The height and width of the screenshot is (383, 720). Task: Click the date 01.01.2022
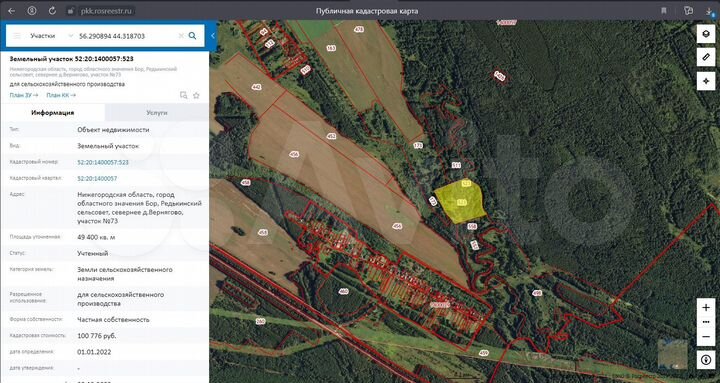pyautogui.click(x=94, y=352)
